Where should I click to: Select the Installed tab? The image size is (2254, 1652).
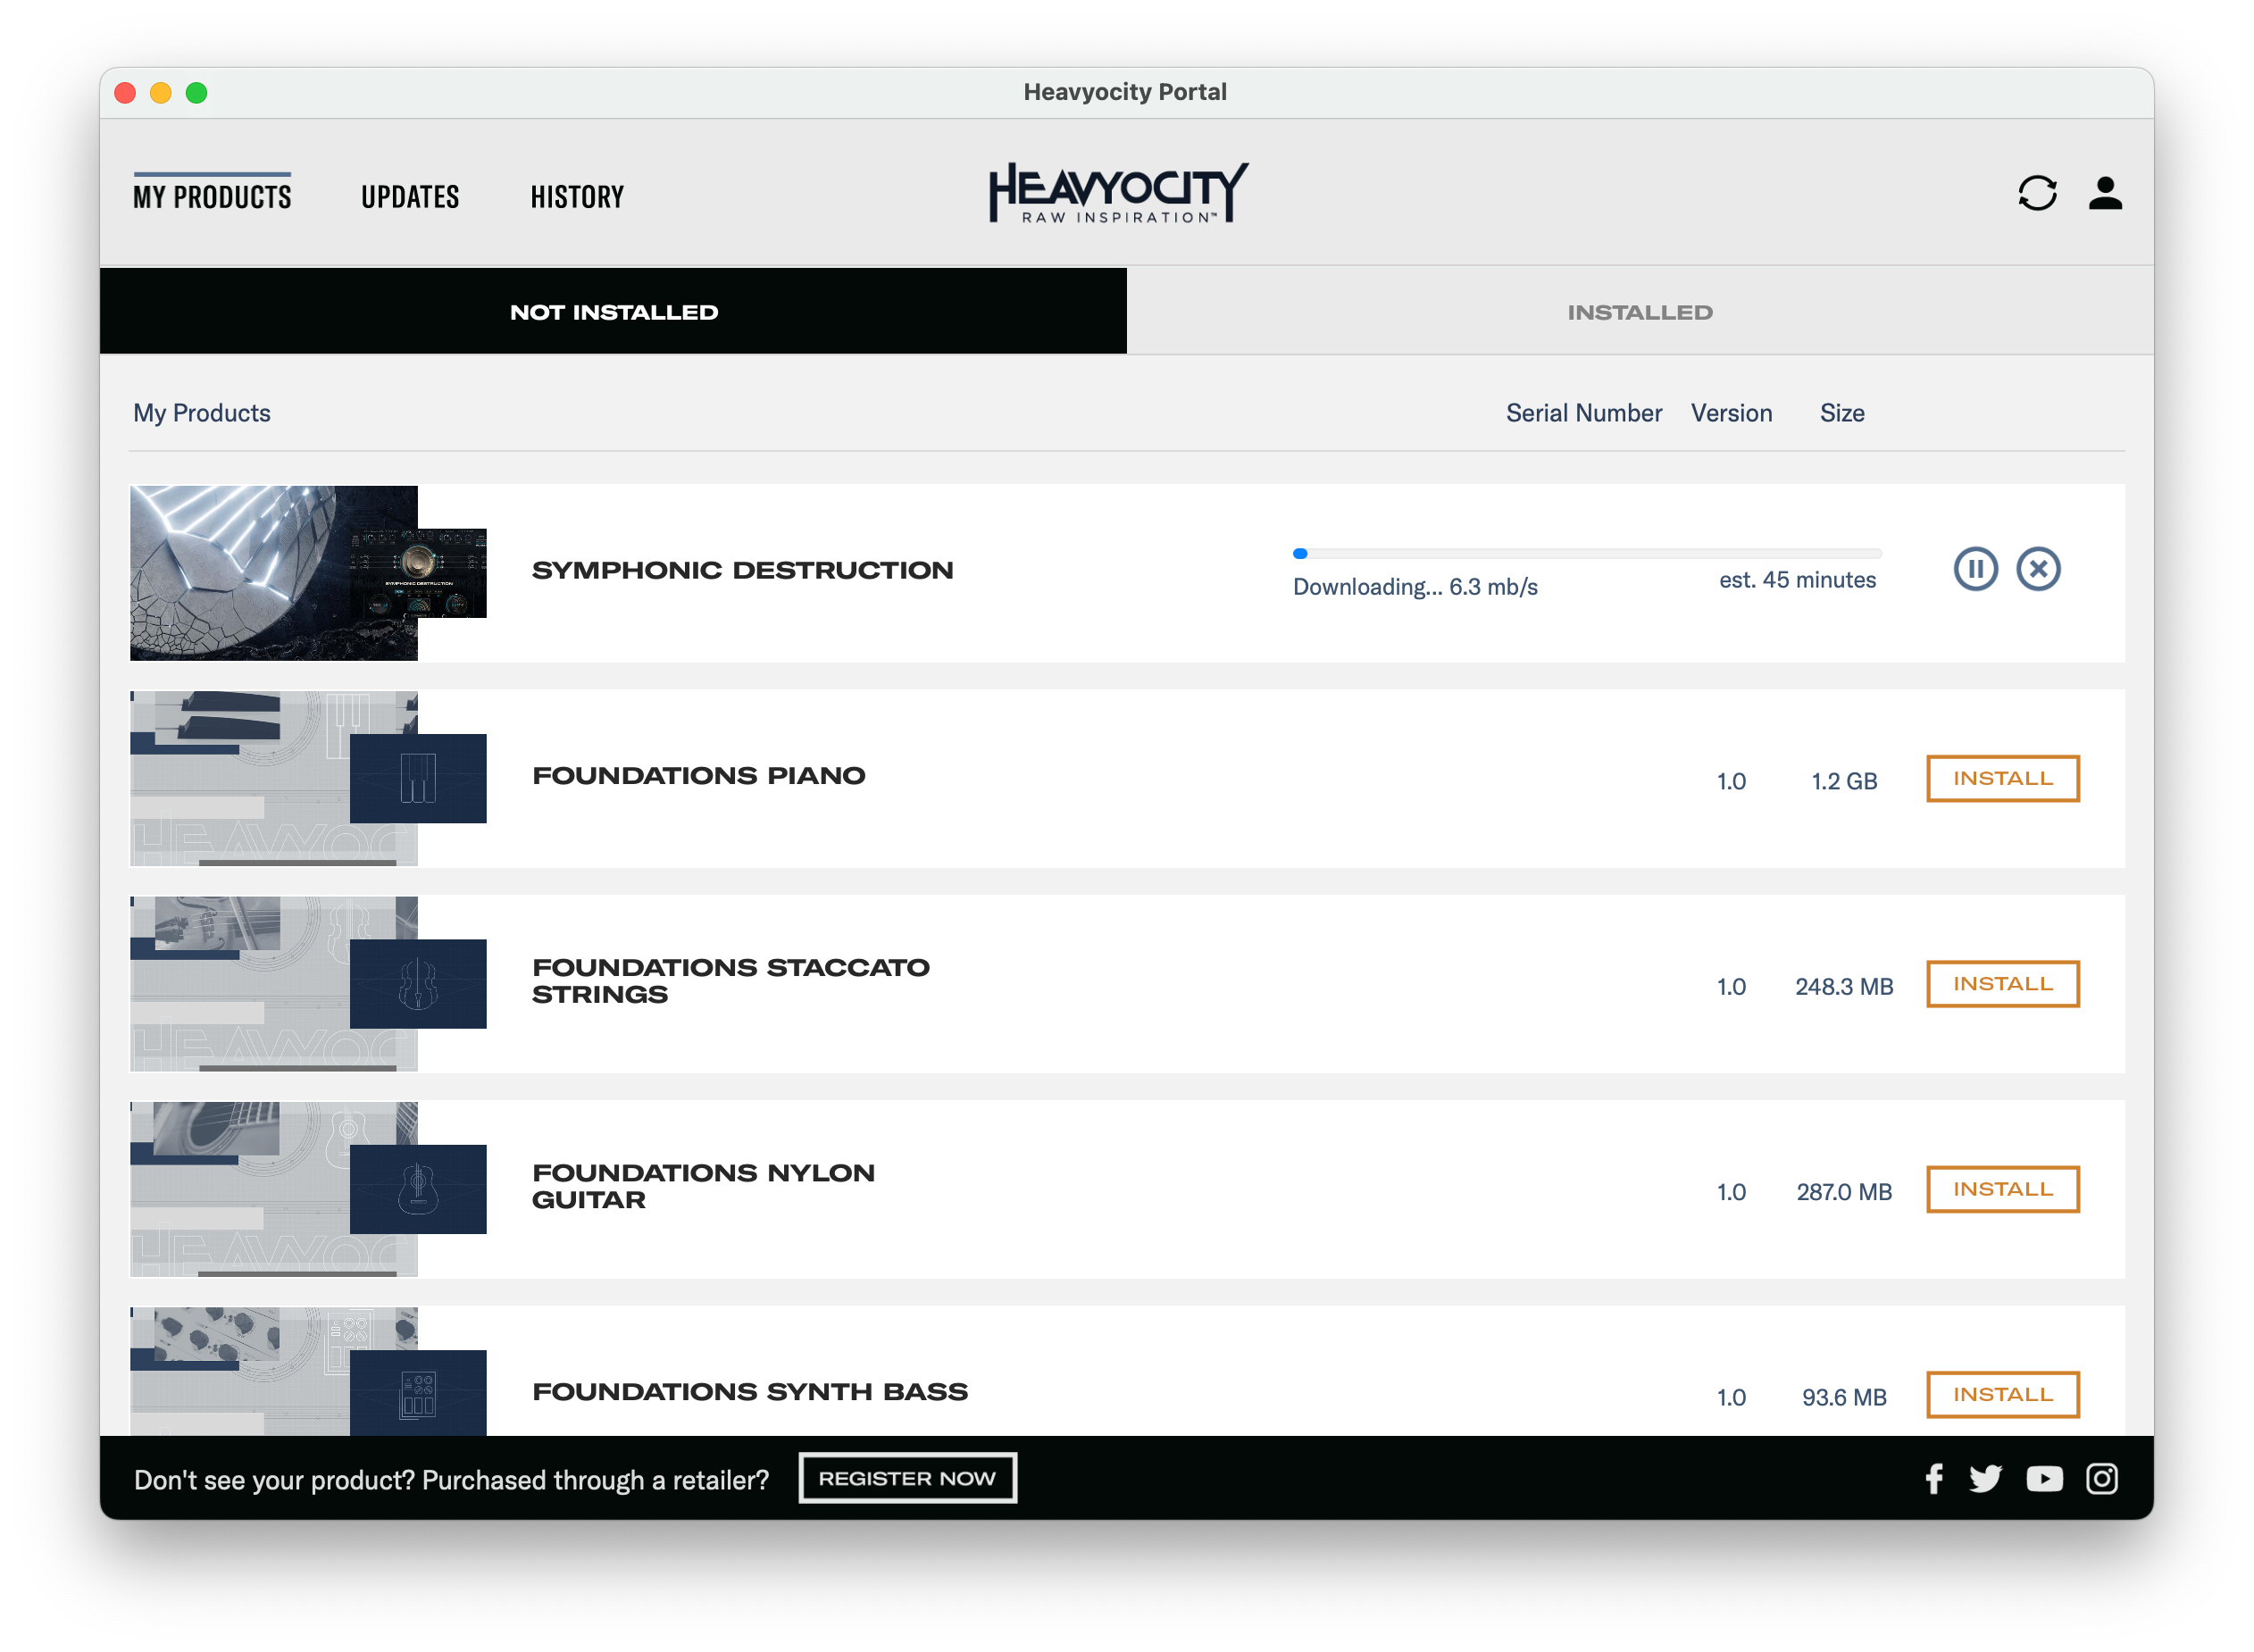[1640, 311]
